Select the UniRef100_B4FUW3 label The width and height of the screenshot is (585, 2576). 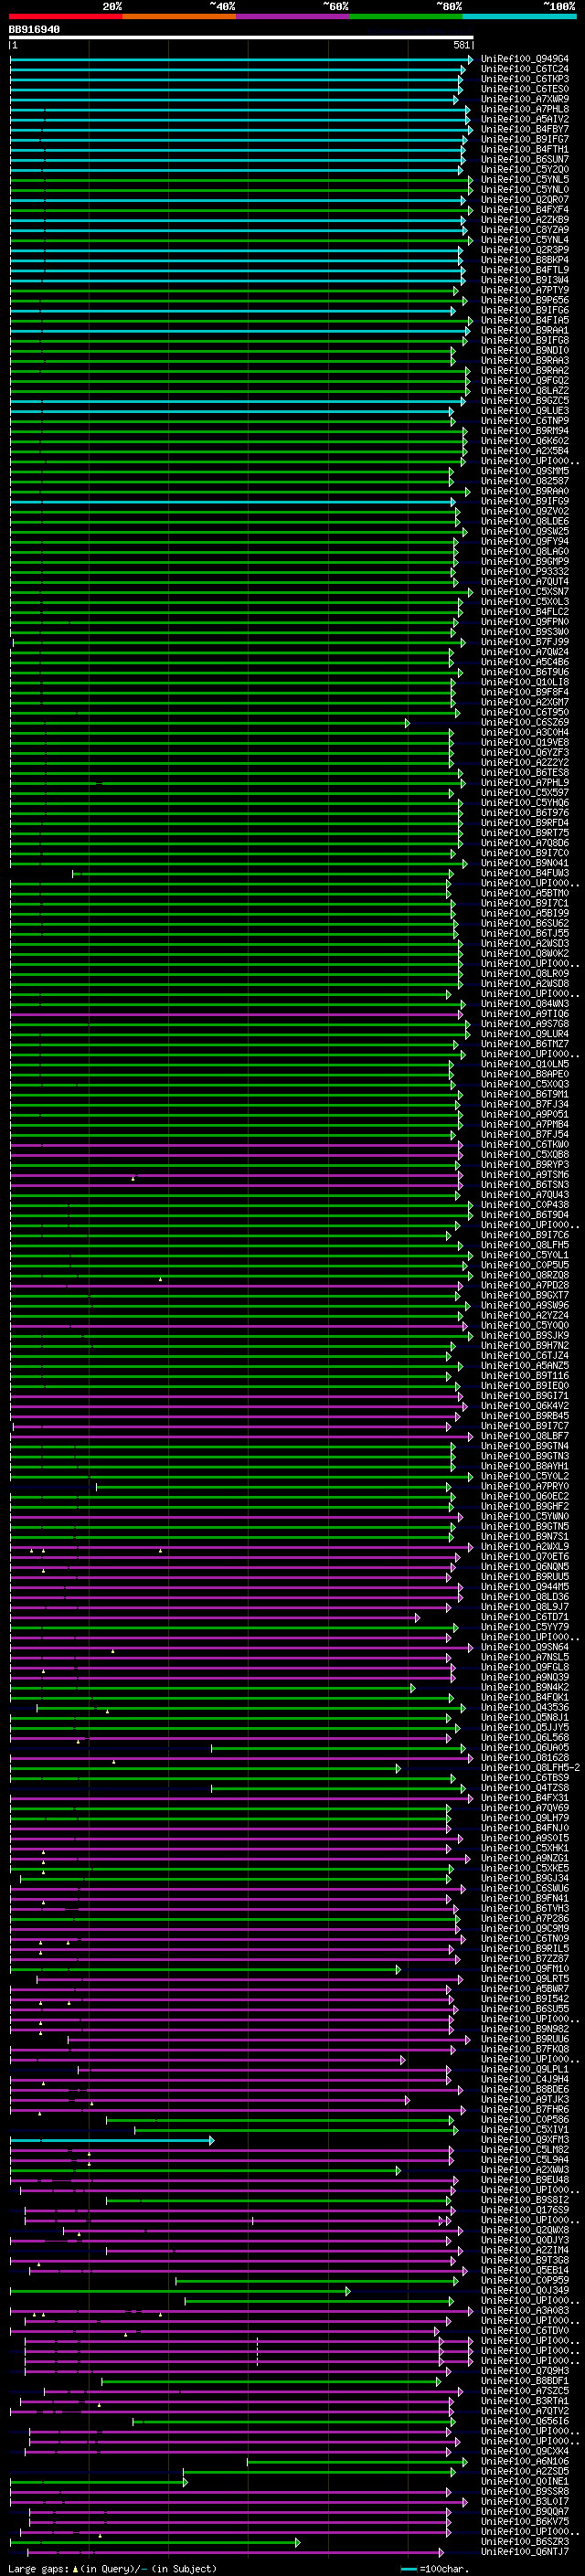coord(525,873)
